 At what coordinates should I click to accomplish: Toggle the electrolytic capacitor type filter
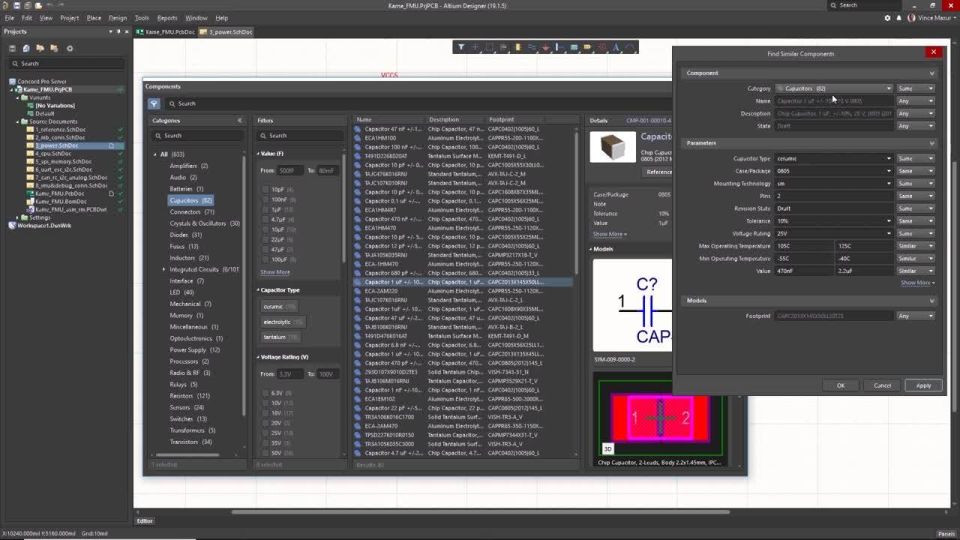tap(282, 321)
